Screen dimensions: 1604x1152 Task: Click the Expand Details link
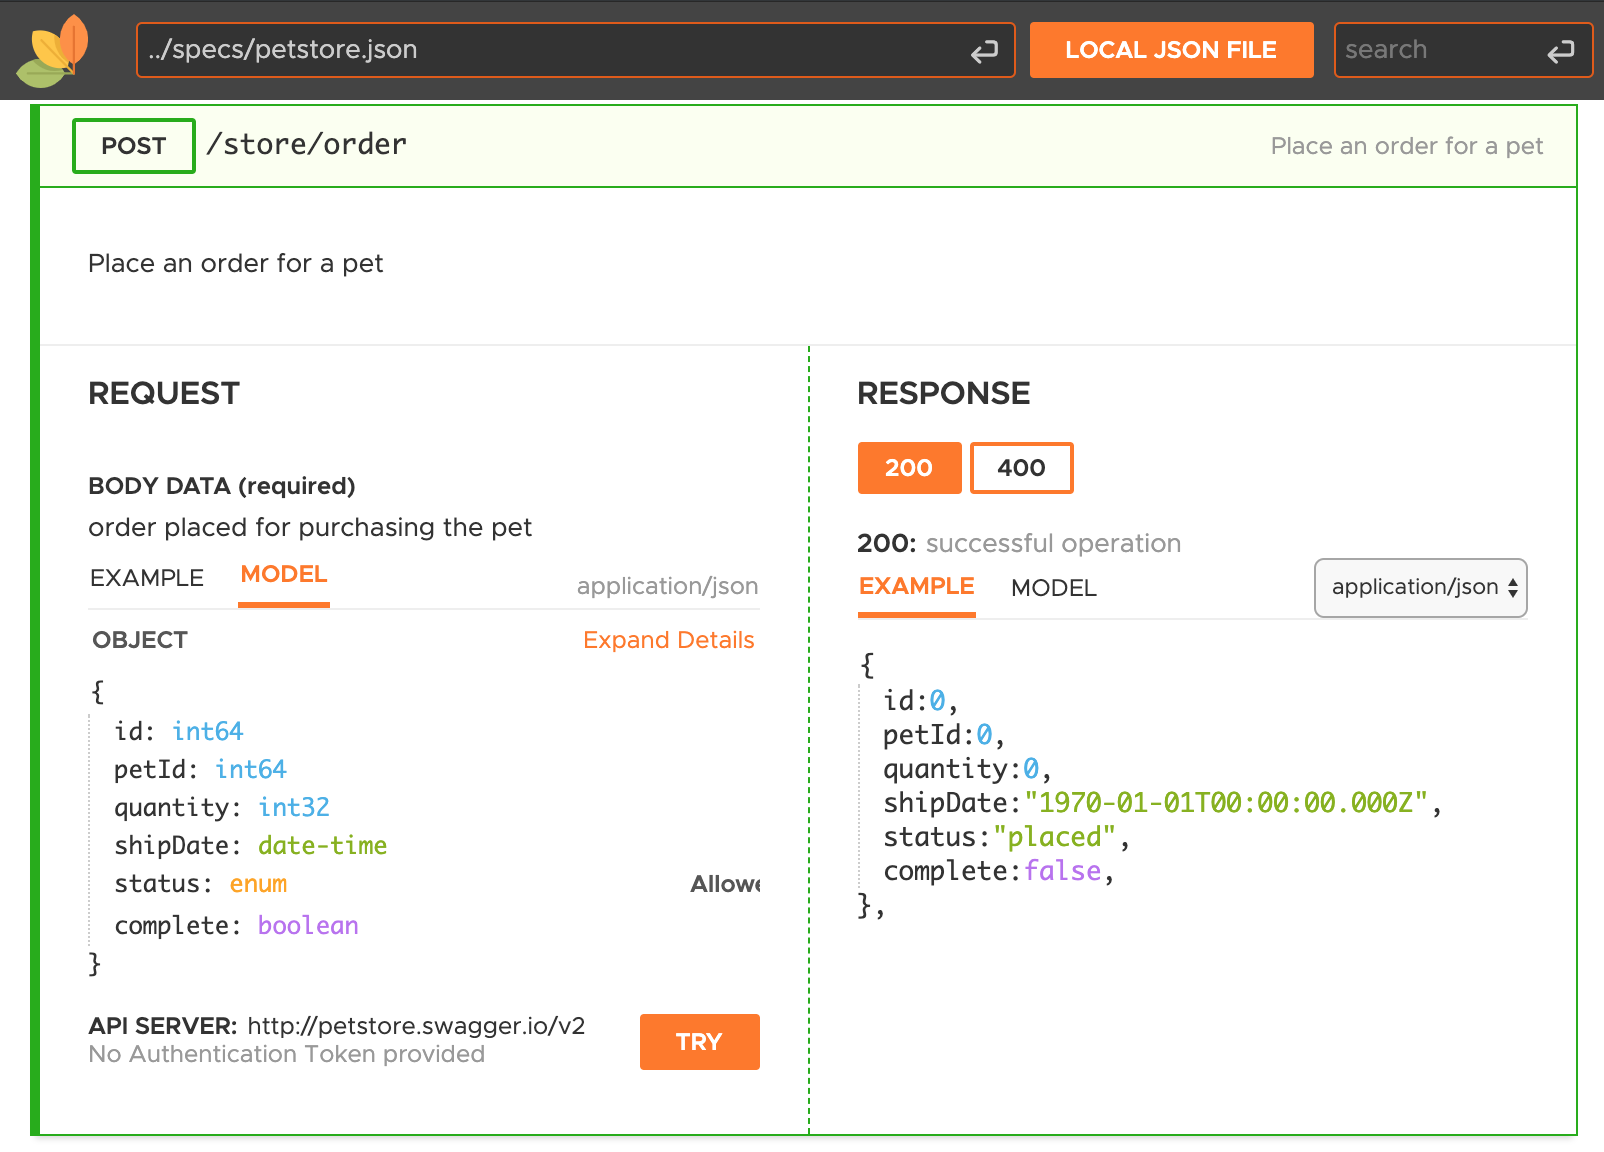click(x=668, y=640)
